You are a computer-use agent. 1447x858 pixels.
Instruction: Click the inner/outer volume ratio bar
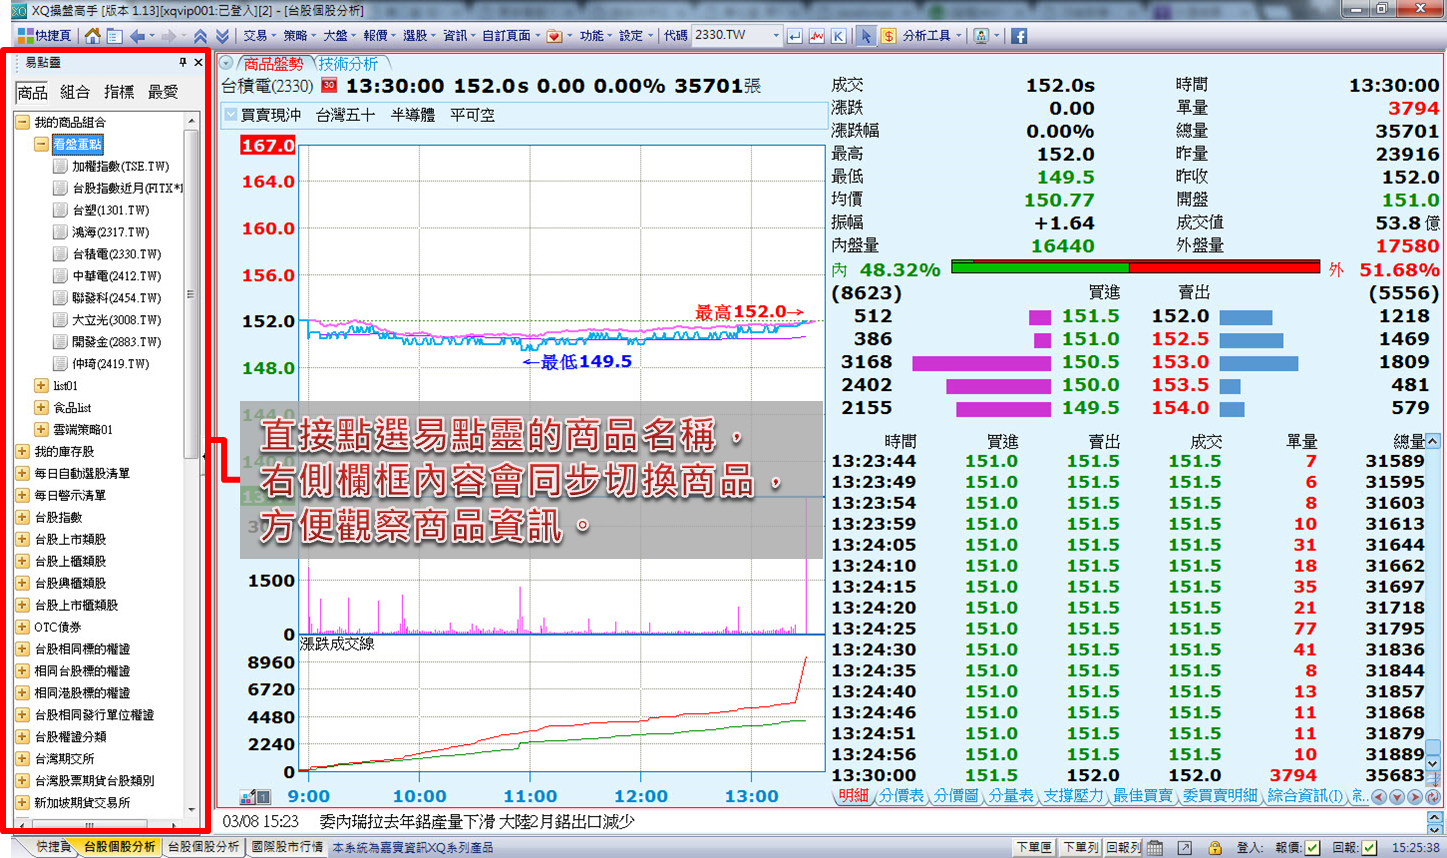click(1135, 268)
